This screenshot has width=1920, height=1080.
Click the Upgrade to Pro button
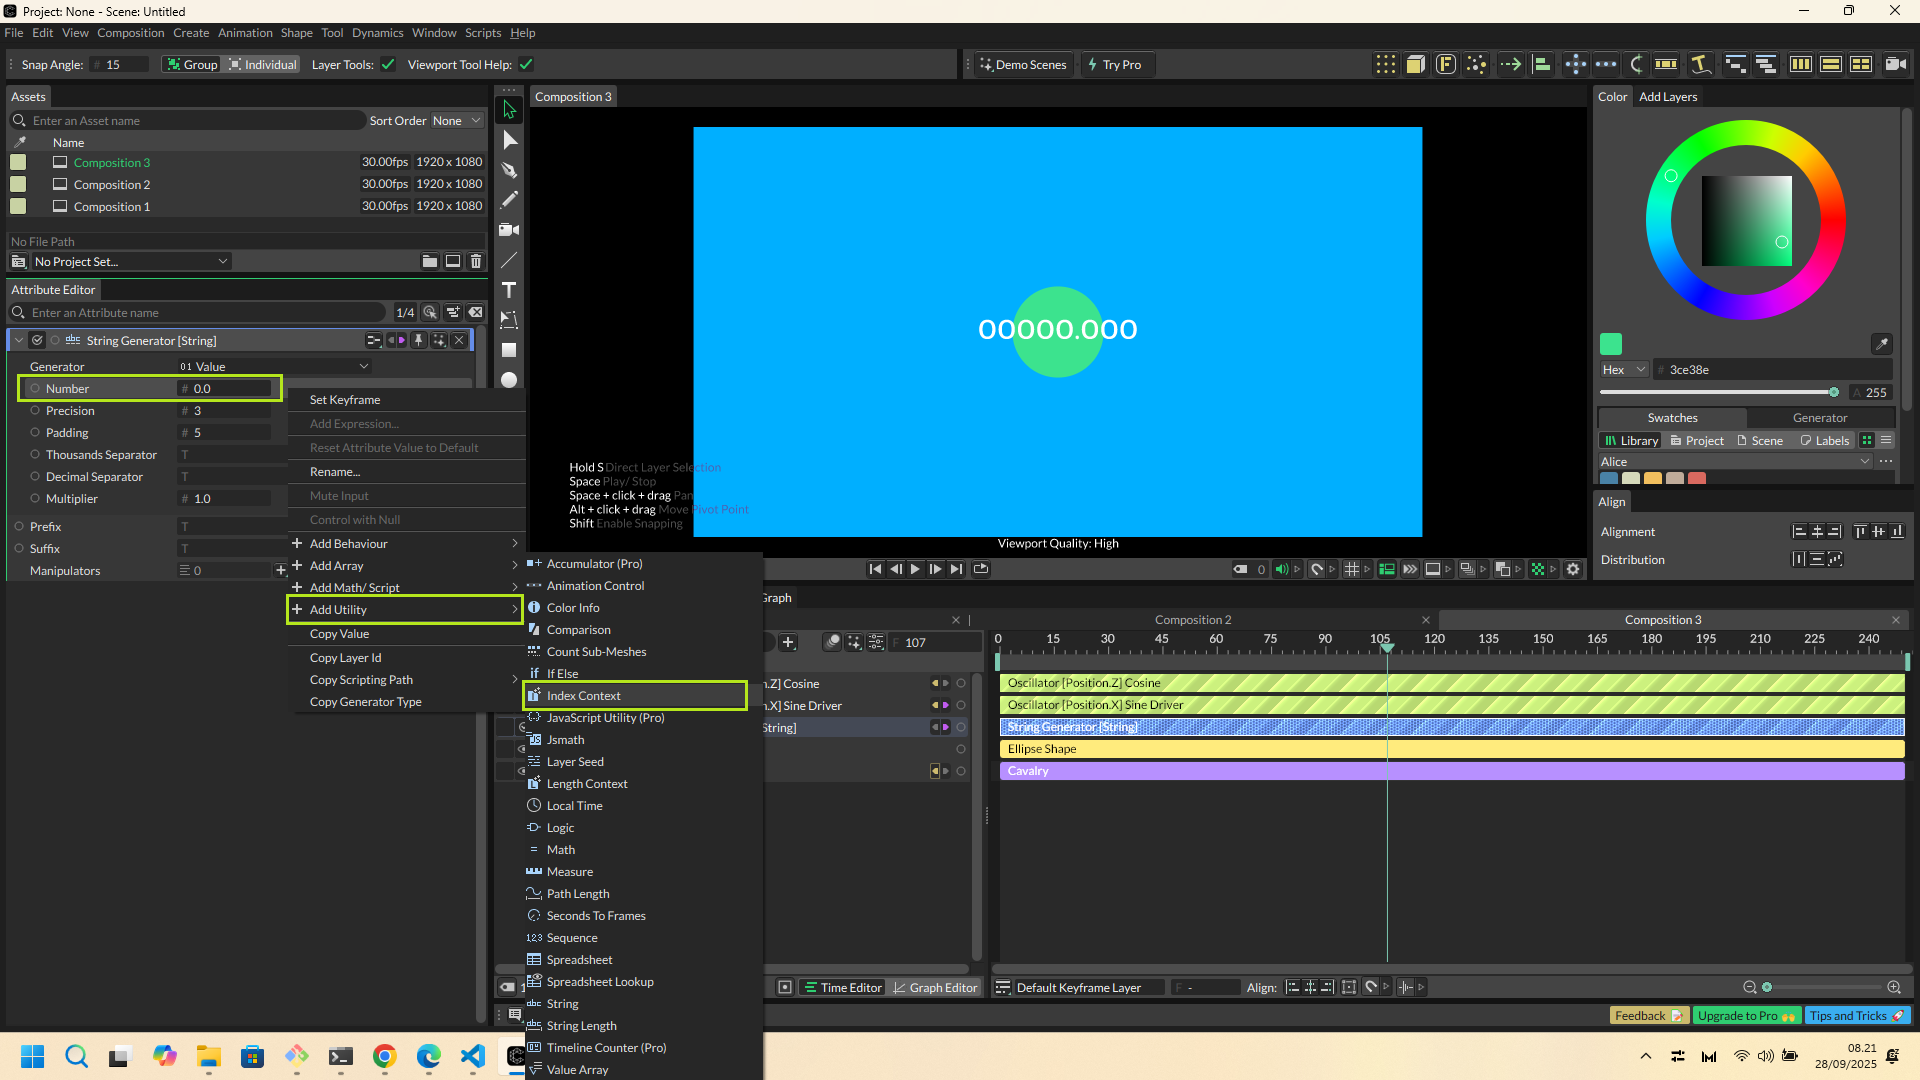(1745, 1016)
